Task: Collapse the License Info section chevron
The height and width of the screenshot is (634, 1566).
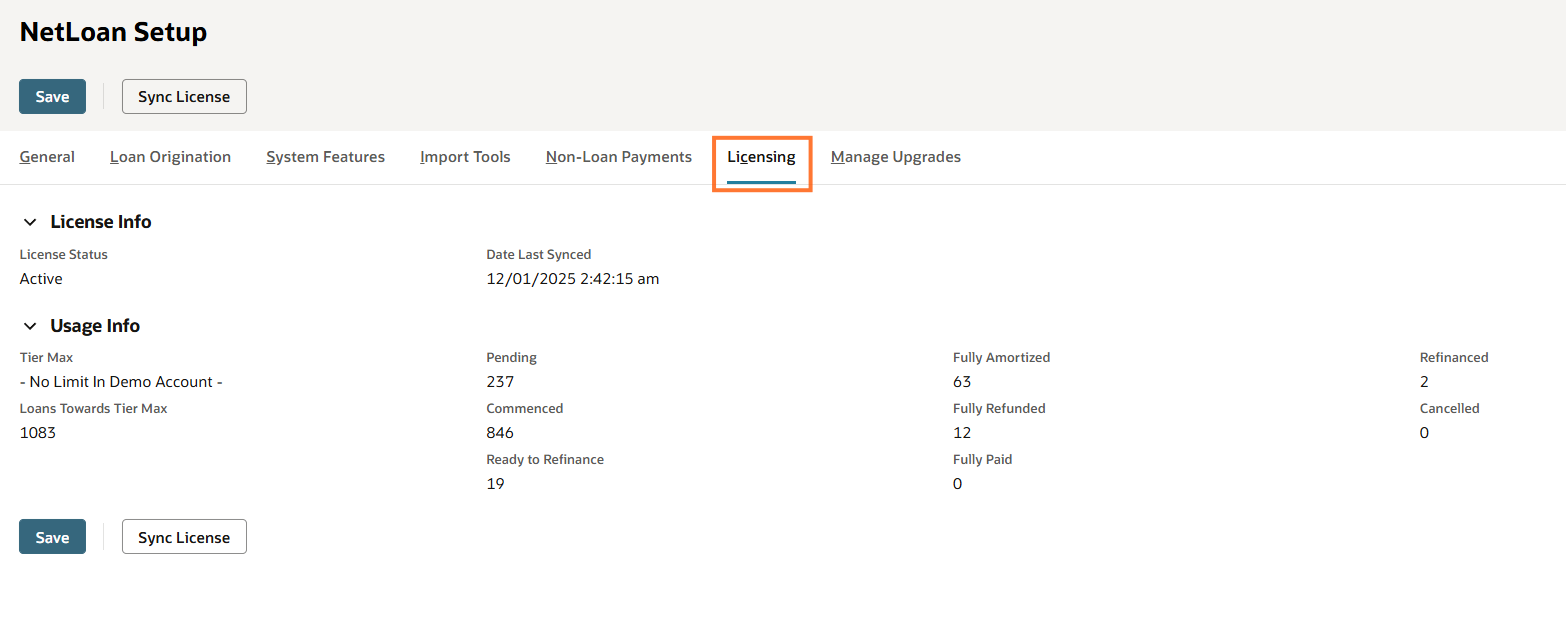Action: (30, 222)
